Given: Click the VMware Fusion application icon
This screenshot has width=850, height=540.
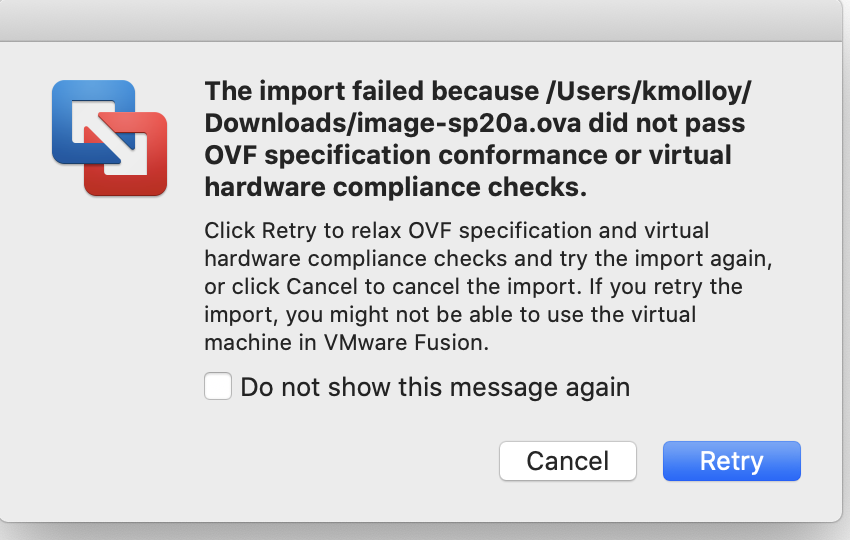Looking at the screenshot, I should click(x=109, y=139).
